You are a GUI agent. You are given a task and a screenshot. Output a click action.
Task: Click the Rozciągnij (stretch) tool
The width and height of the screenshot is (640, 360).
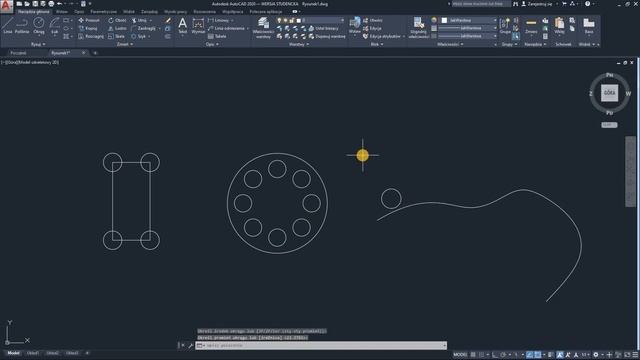[x=91, y=36]
